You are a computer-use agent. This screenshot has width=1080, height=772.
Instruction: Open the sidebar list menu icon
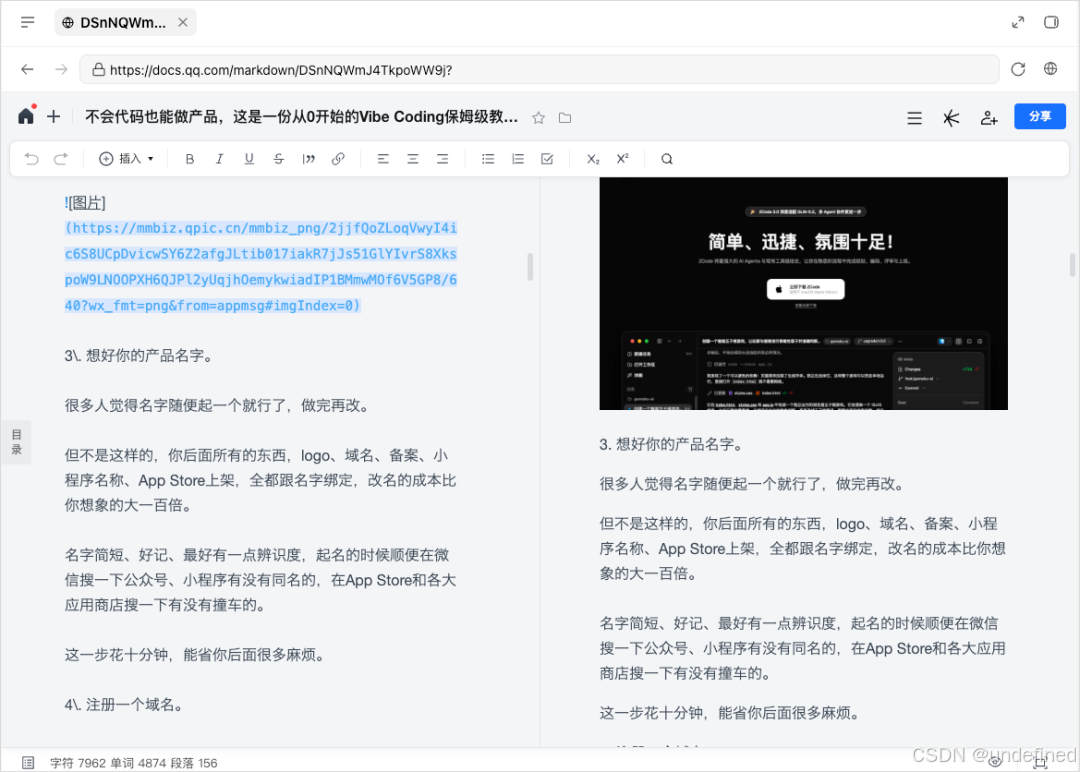pyautogui.click(x=28, y=23)
